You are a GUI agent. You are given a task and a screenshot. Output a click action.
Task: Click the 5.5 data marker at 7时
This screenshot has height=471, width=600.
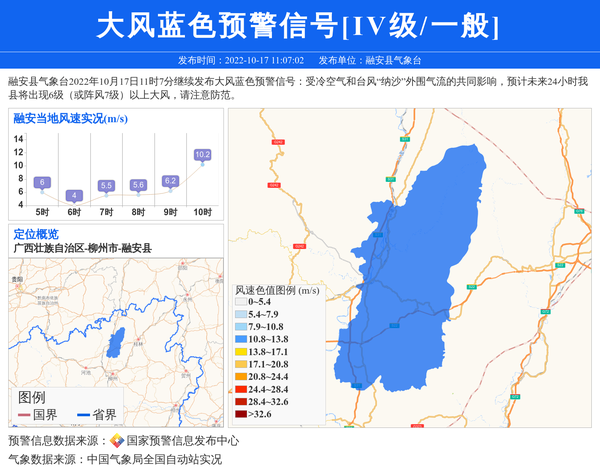[x=106, y=185]
